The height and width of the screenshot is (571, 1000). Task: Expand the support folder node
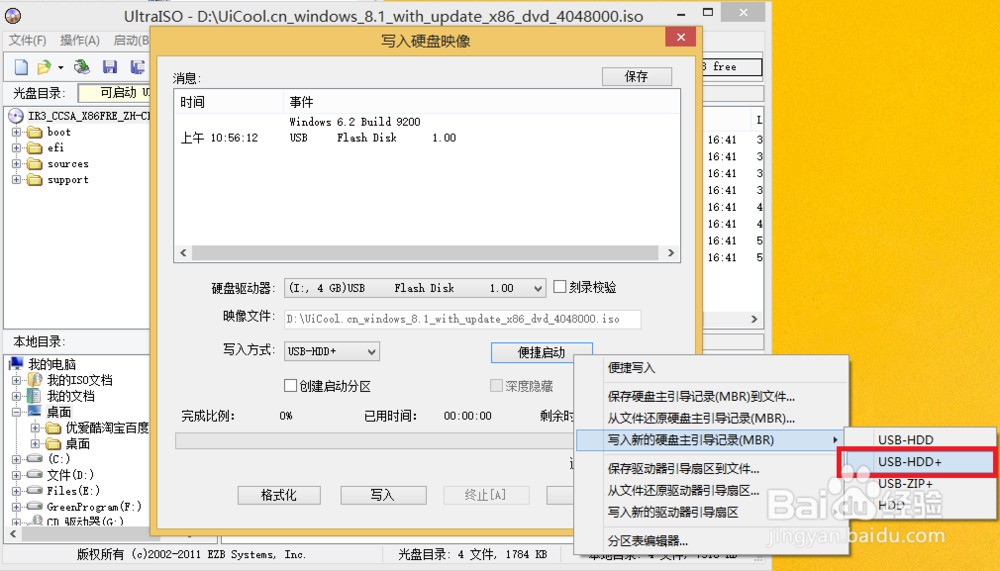(16, 180)
